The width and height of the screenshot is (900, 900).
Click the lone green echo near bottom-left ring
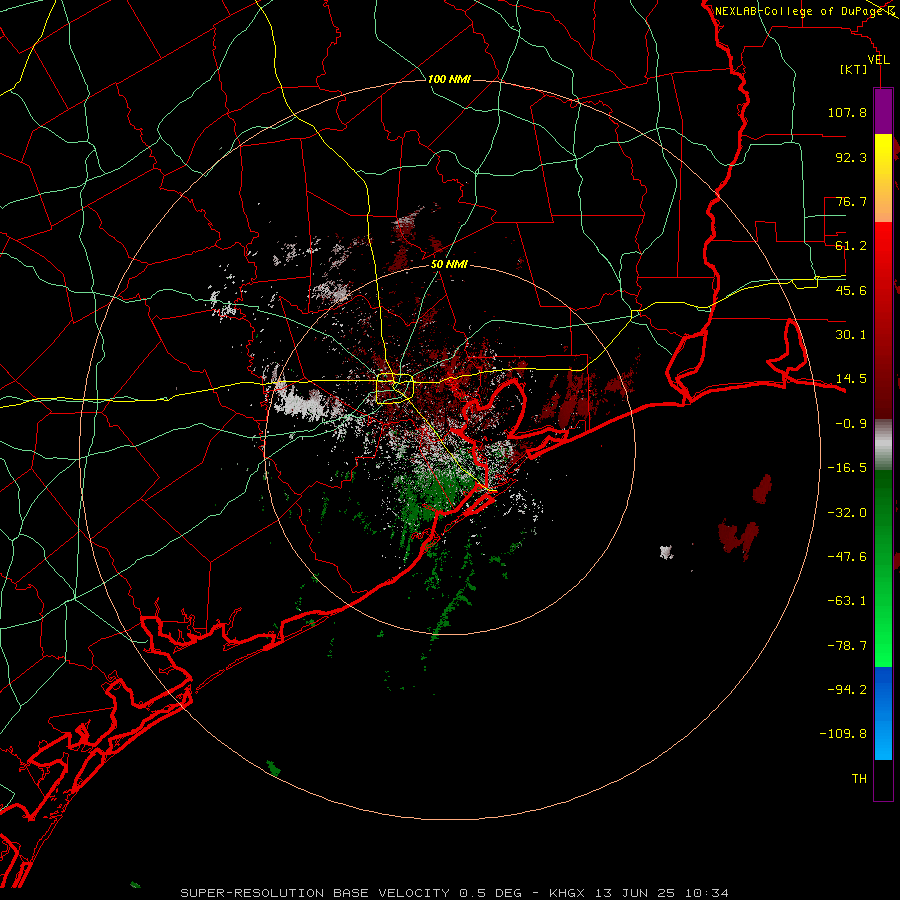click(x=274, y=768)
